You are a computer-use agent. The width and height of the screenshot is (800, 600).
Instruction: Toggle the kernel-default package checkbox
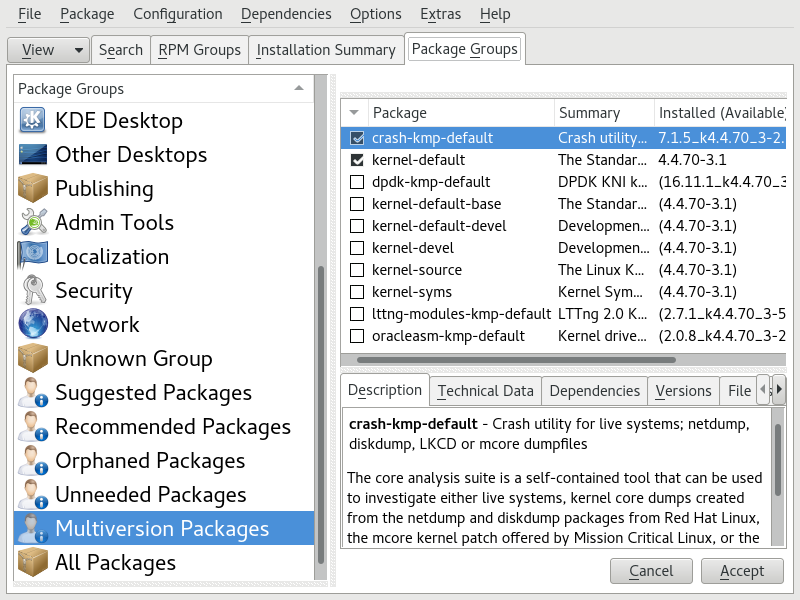pyautogui.click(x=357, y=160)
